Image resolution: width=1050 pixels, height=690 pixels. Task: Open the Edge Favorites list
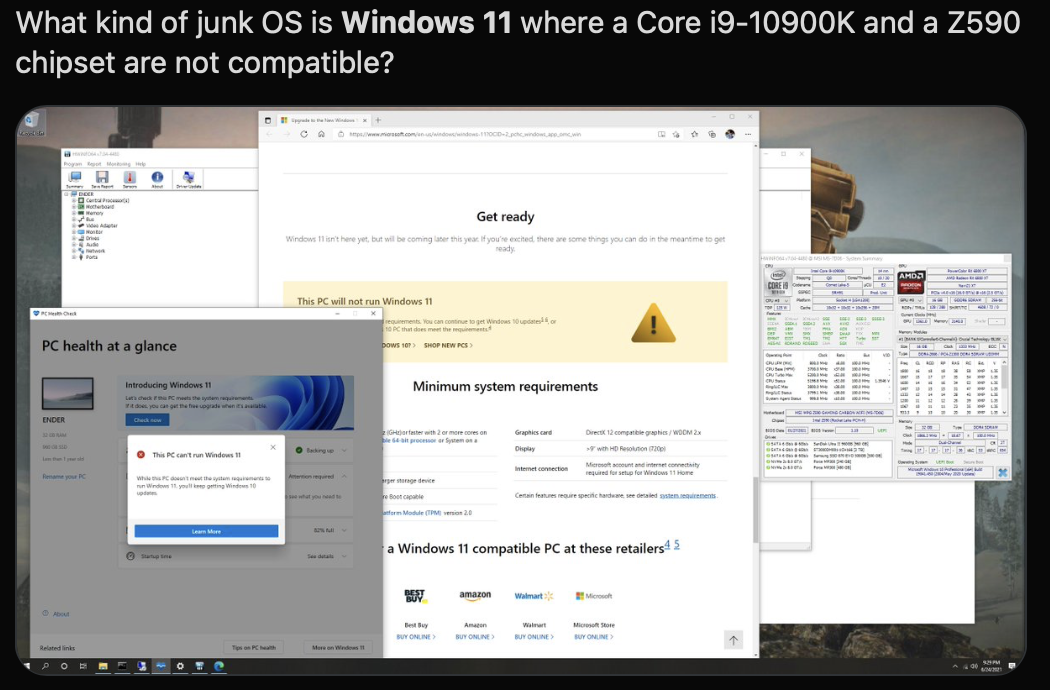point(694,134)
